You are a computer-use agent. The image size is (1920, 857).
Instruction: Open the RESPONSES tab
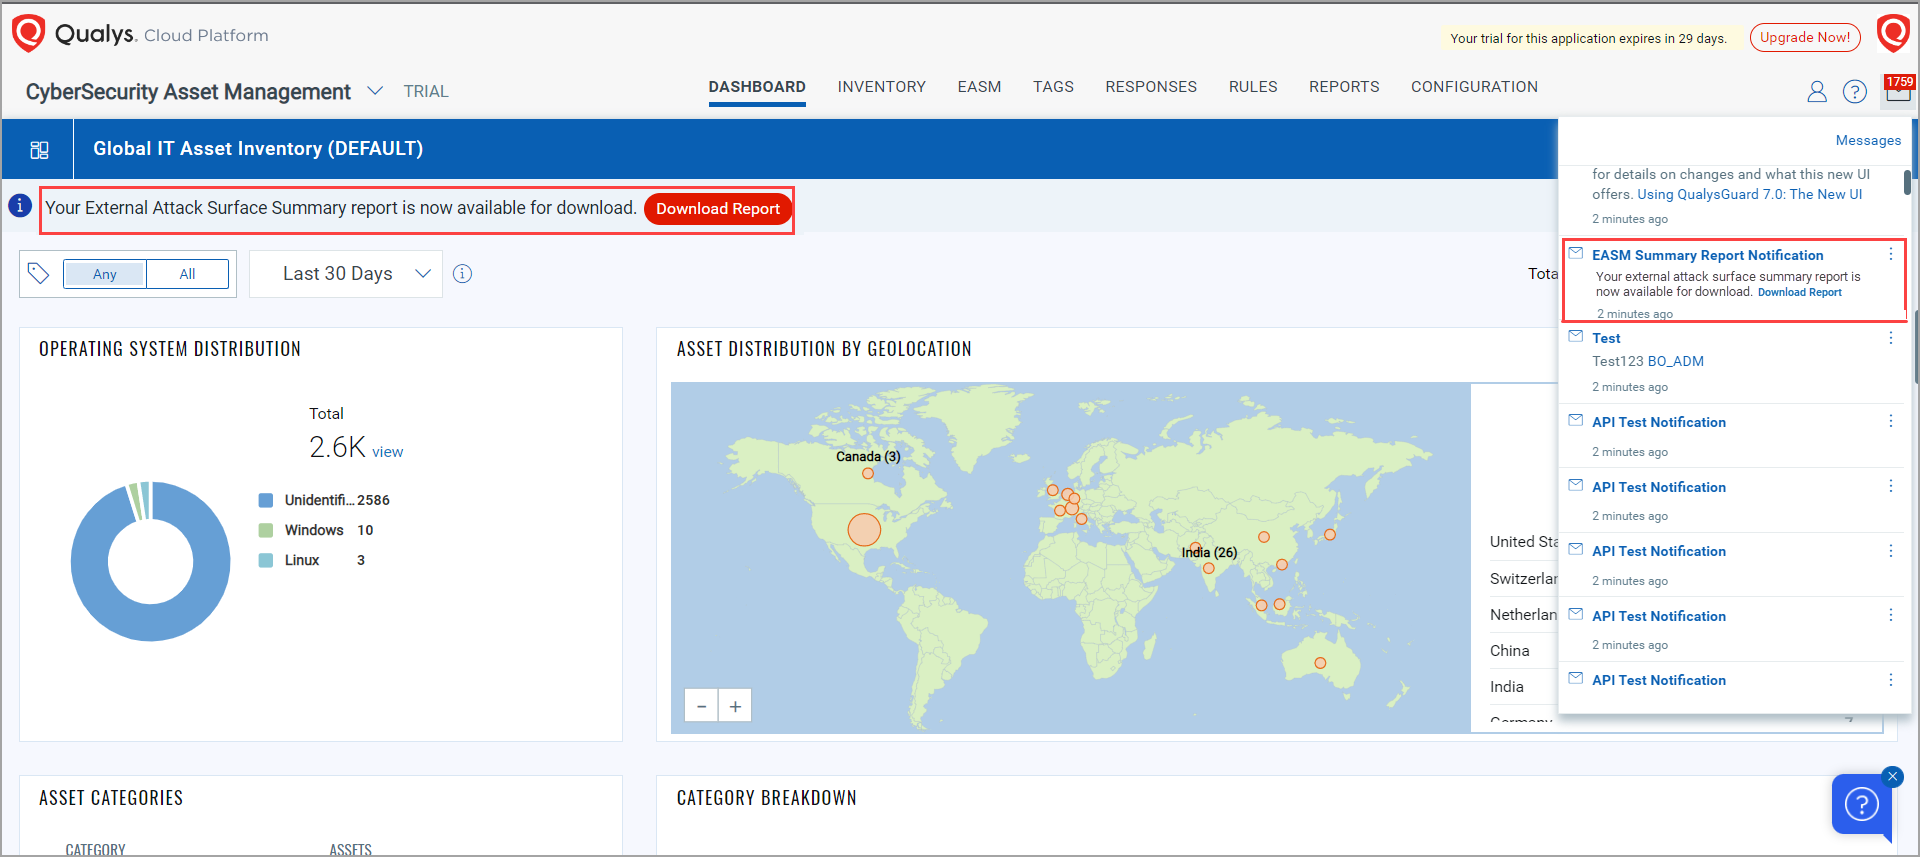(x=1151, y=87)
